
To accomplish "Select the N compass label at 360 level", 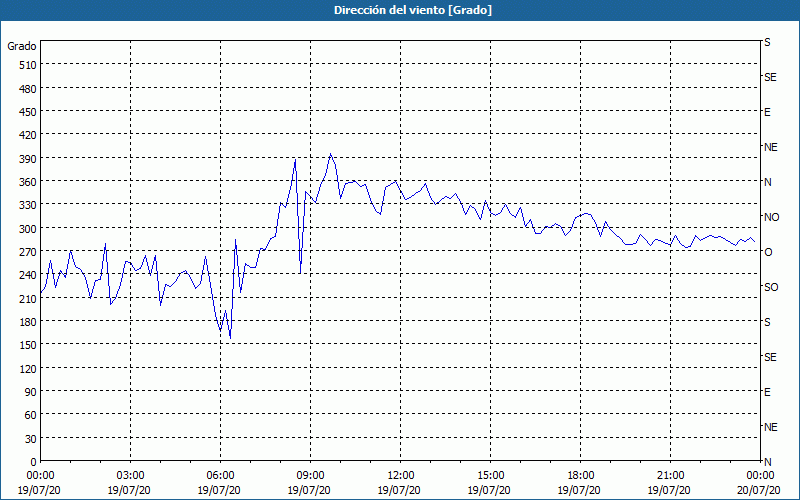I will pyautogui.click(x=768, y=182).
